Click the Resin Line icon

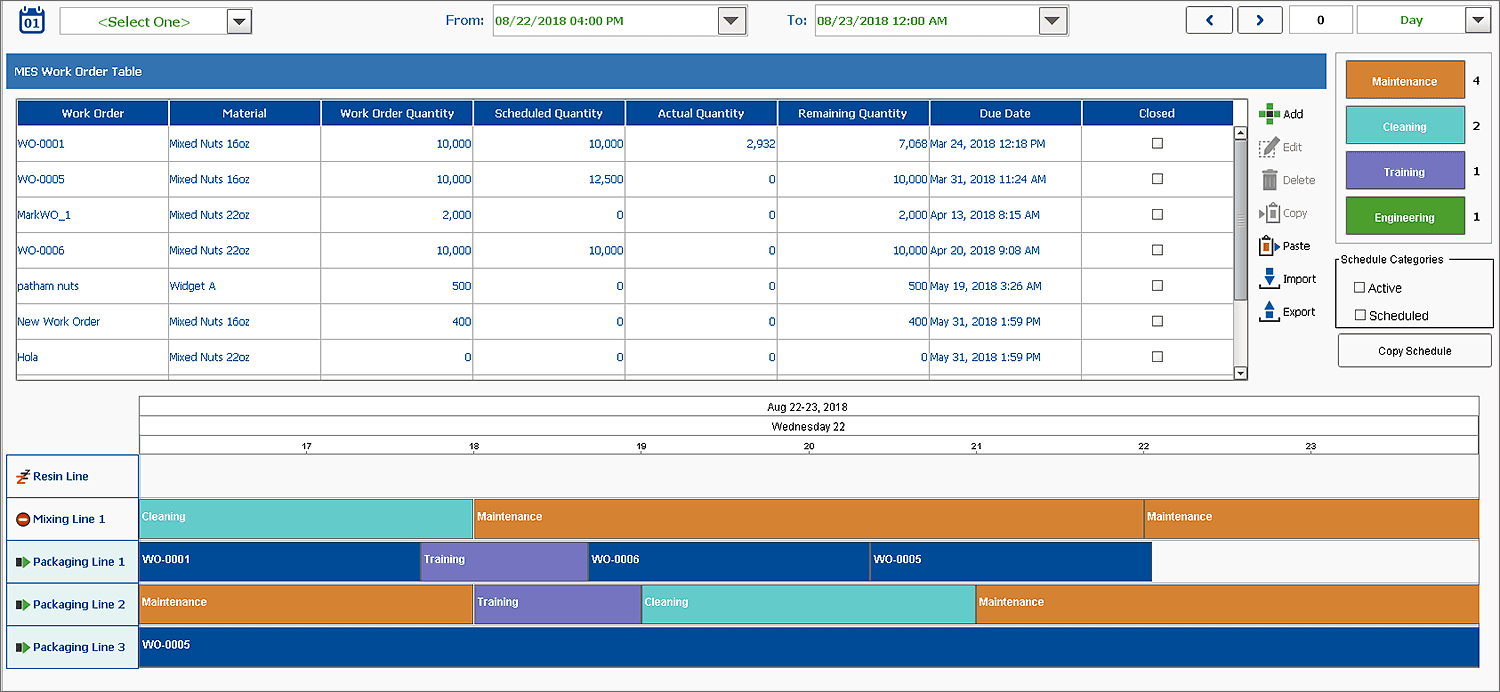[23, 476]
